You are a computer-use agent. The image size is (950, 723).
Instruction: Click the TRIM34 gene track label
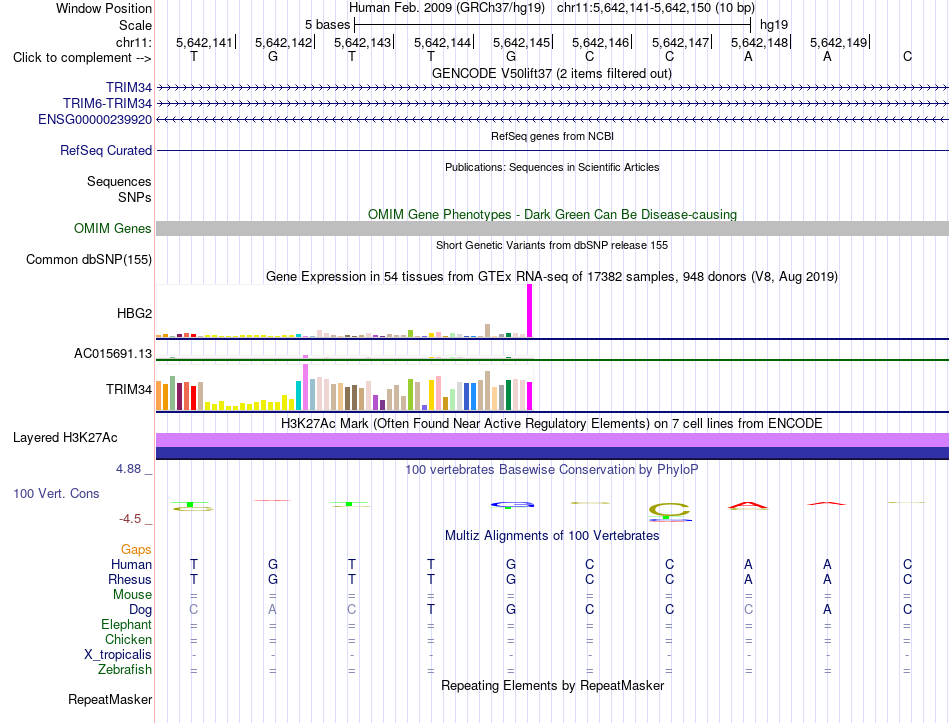pos(128,87)
